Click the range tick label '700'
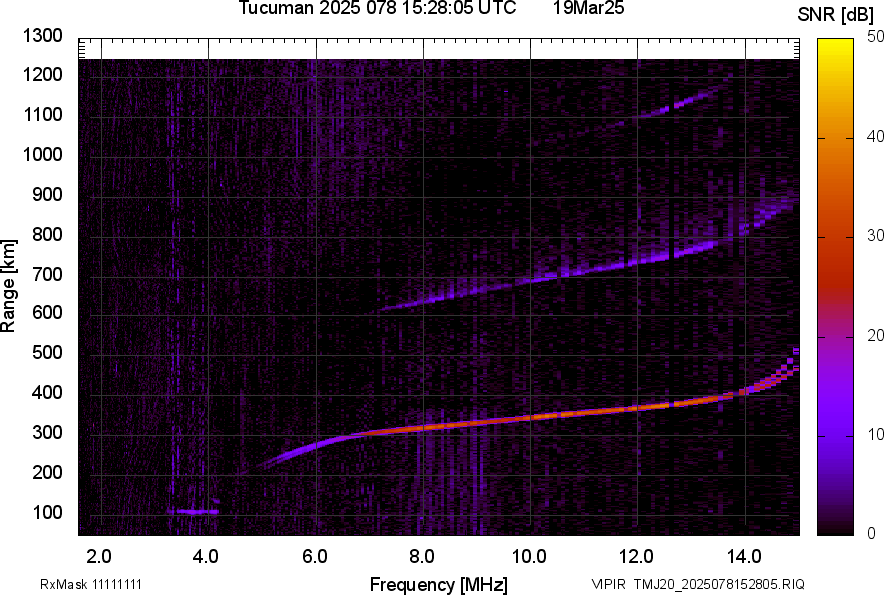Image resolution: width=884 pixels, height=595 pixels. (47, 275)
